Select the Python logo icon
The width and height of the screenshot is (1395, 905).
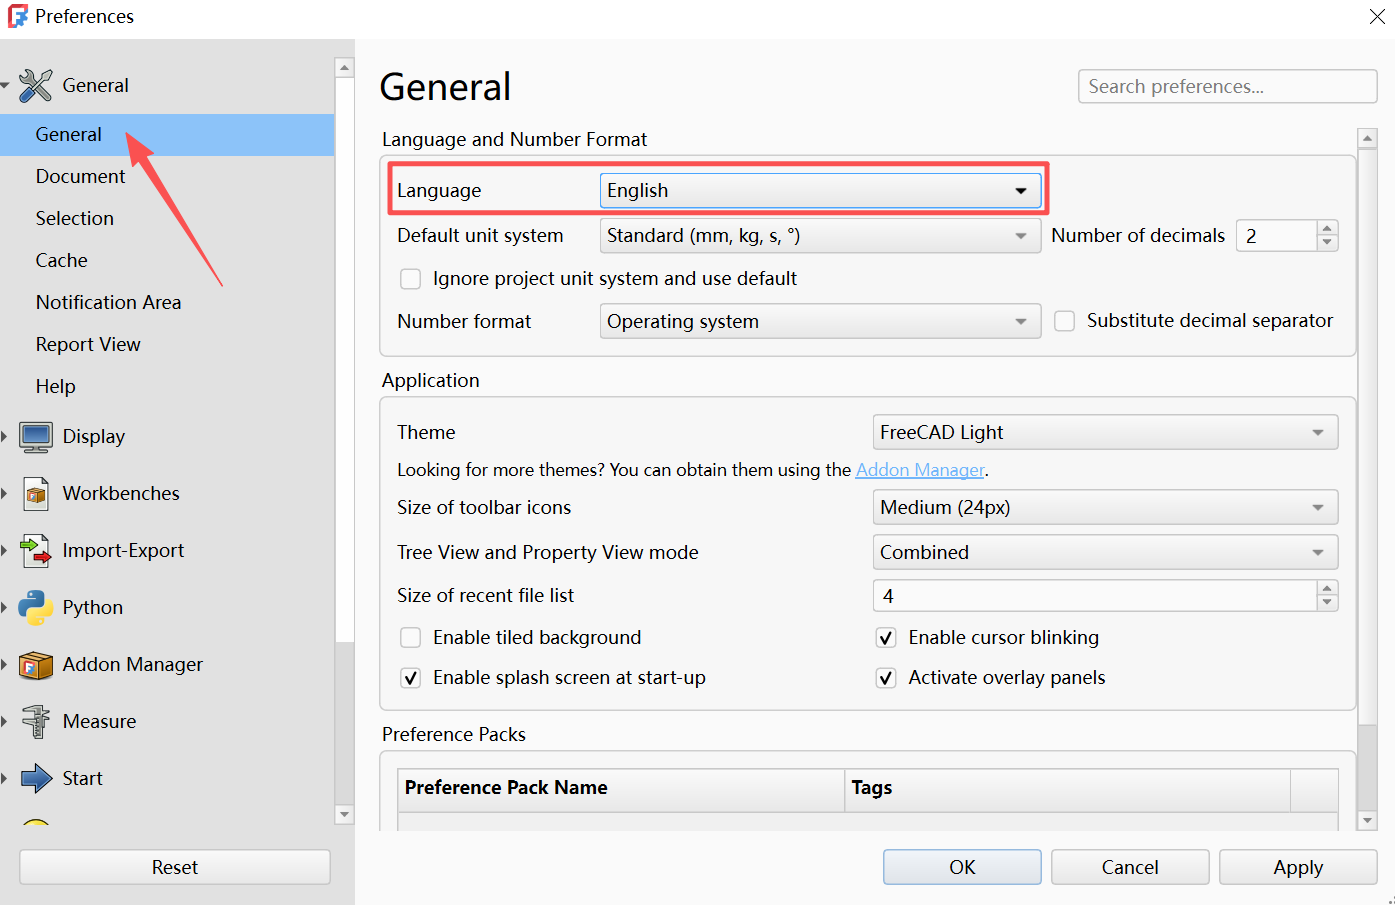coord(36,607)
